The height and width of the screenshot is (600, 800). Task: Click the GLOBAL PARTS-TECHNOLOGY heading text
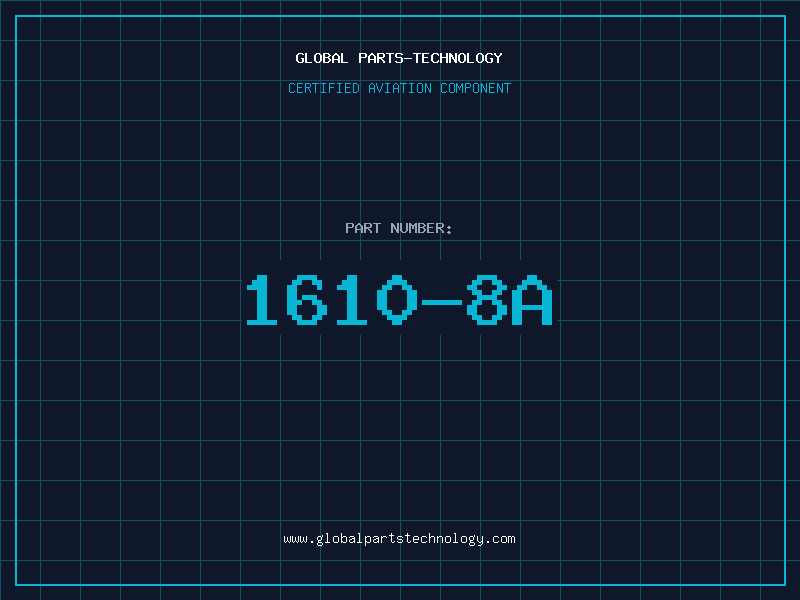pos(399,58)
